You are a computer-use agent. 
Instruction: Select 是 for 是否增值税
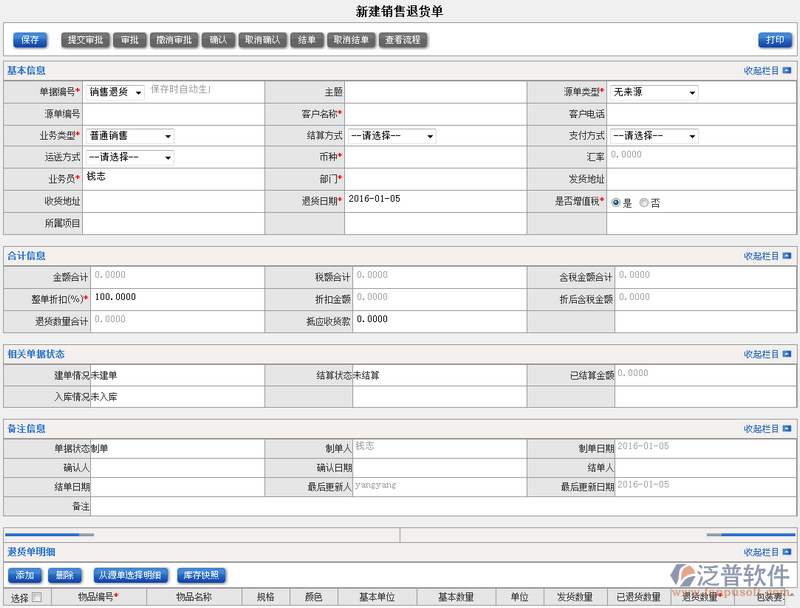(616, 202)
